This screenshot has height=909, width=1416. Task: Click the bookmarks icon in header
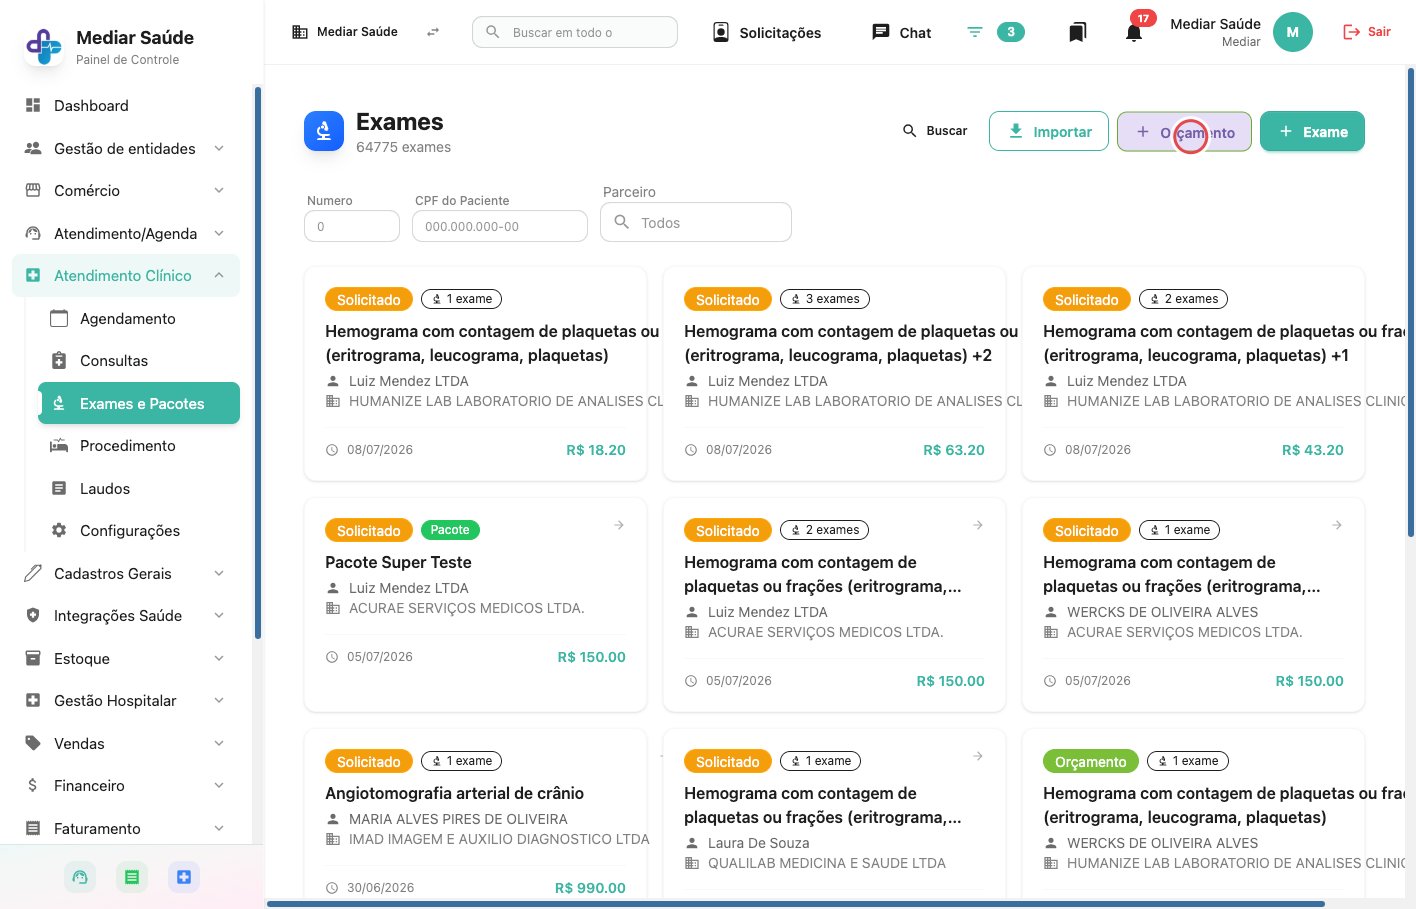click(1077, 32)
